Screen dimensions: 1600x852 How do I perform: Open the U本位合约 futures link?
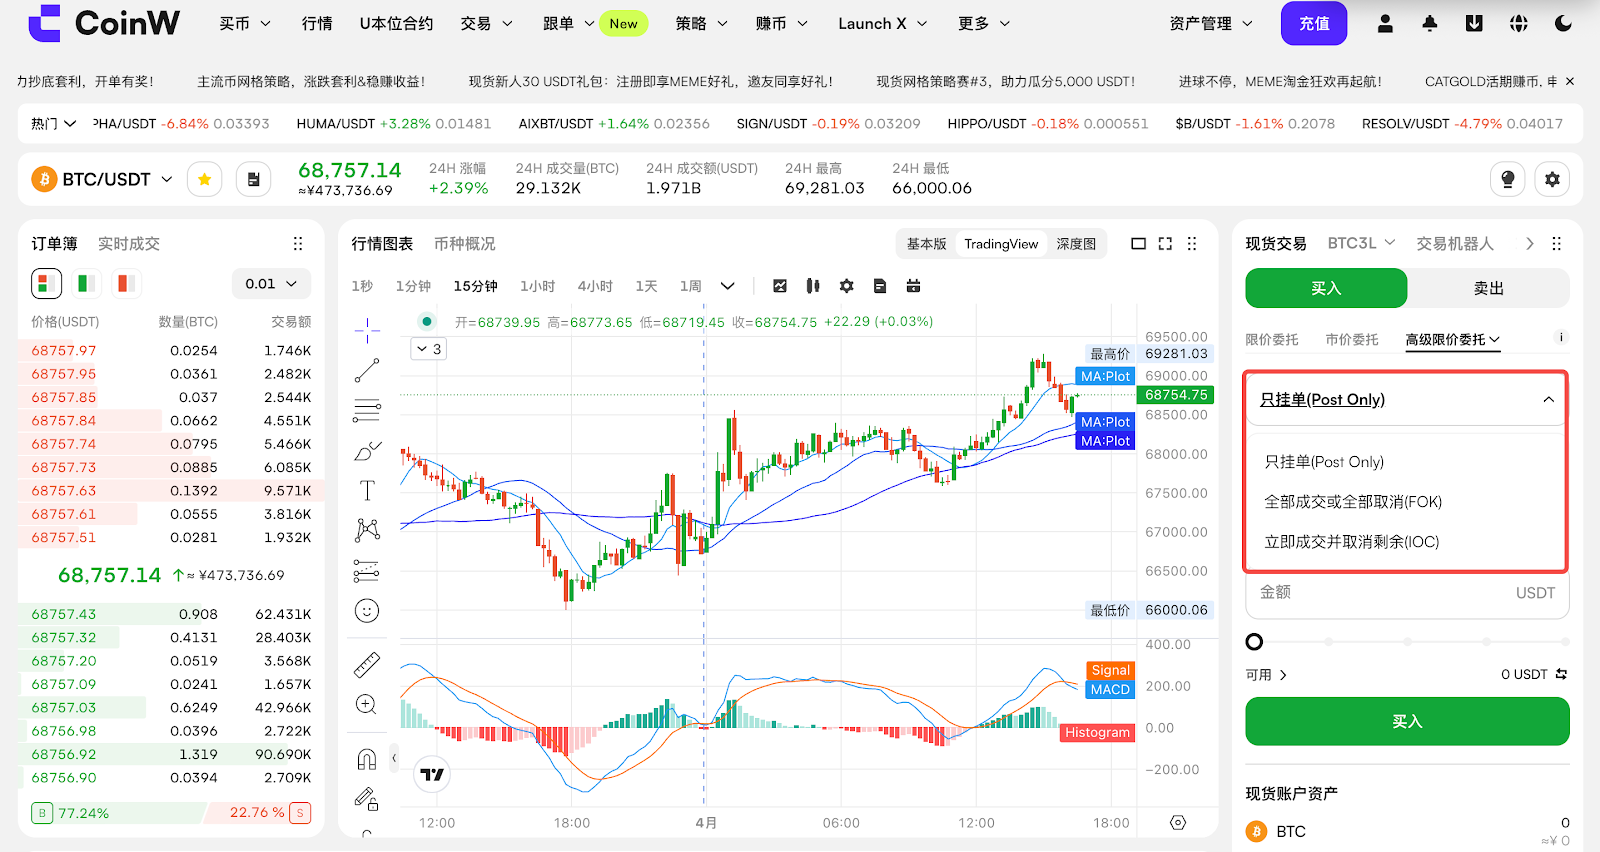click(x=396, y=23)
